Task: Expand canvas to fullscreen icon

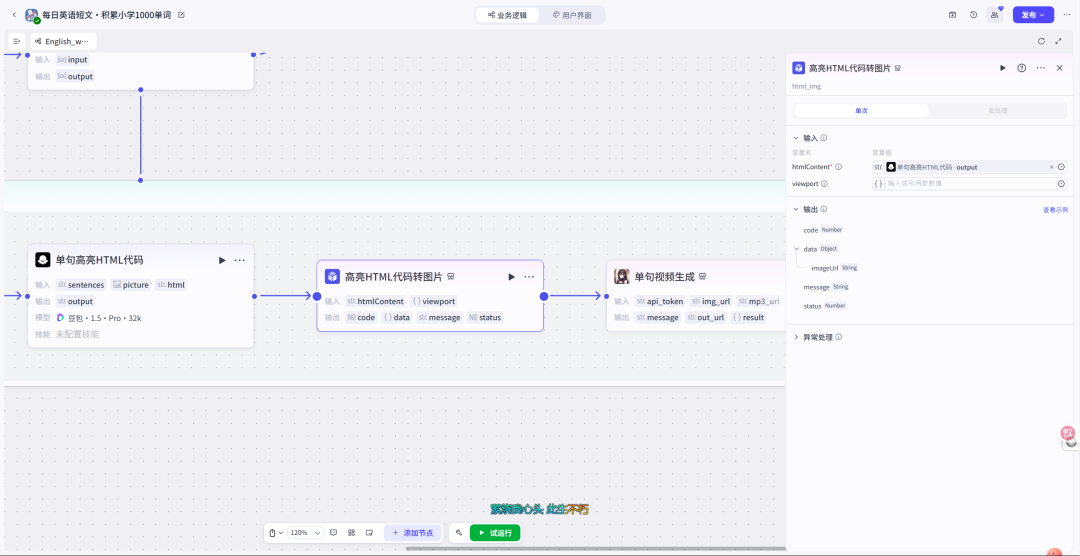Action: coord(1059,41)
